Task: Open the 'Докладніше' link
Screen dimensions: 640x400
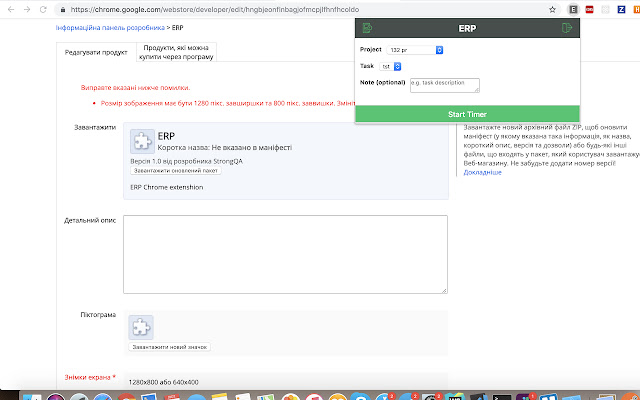Action: point(482,172)
